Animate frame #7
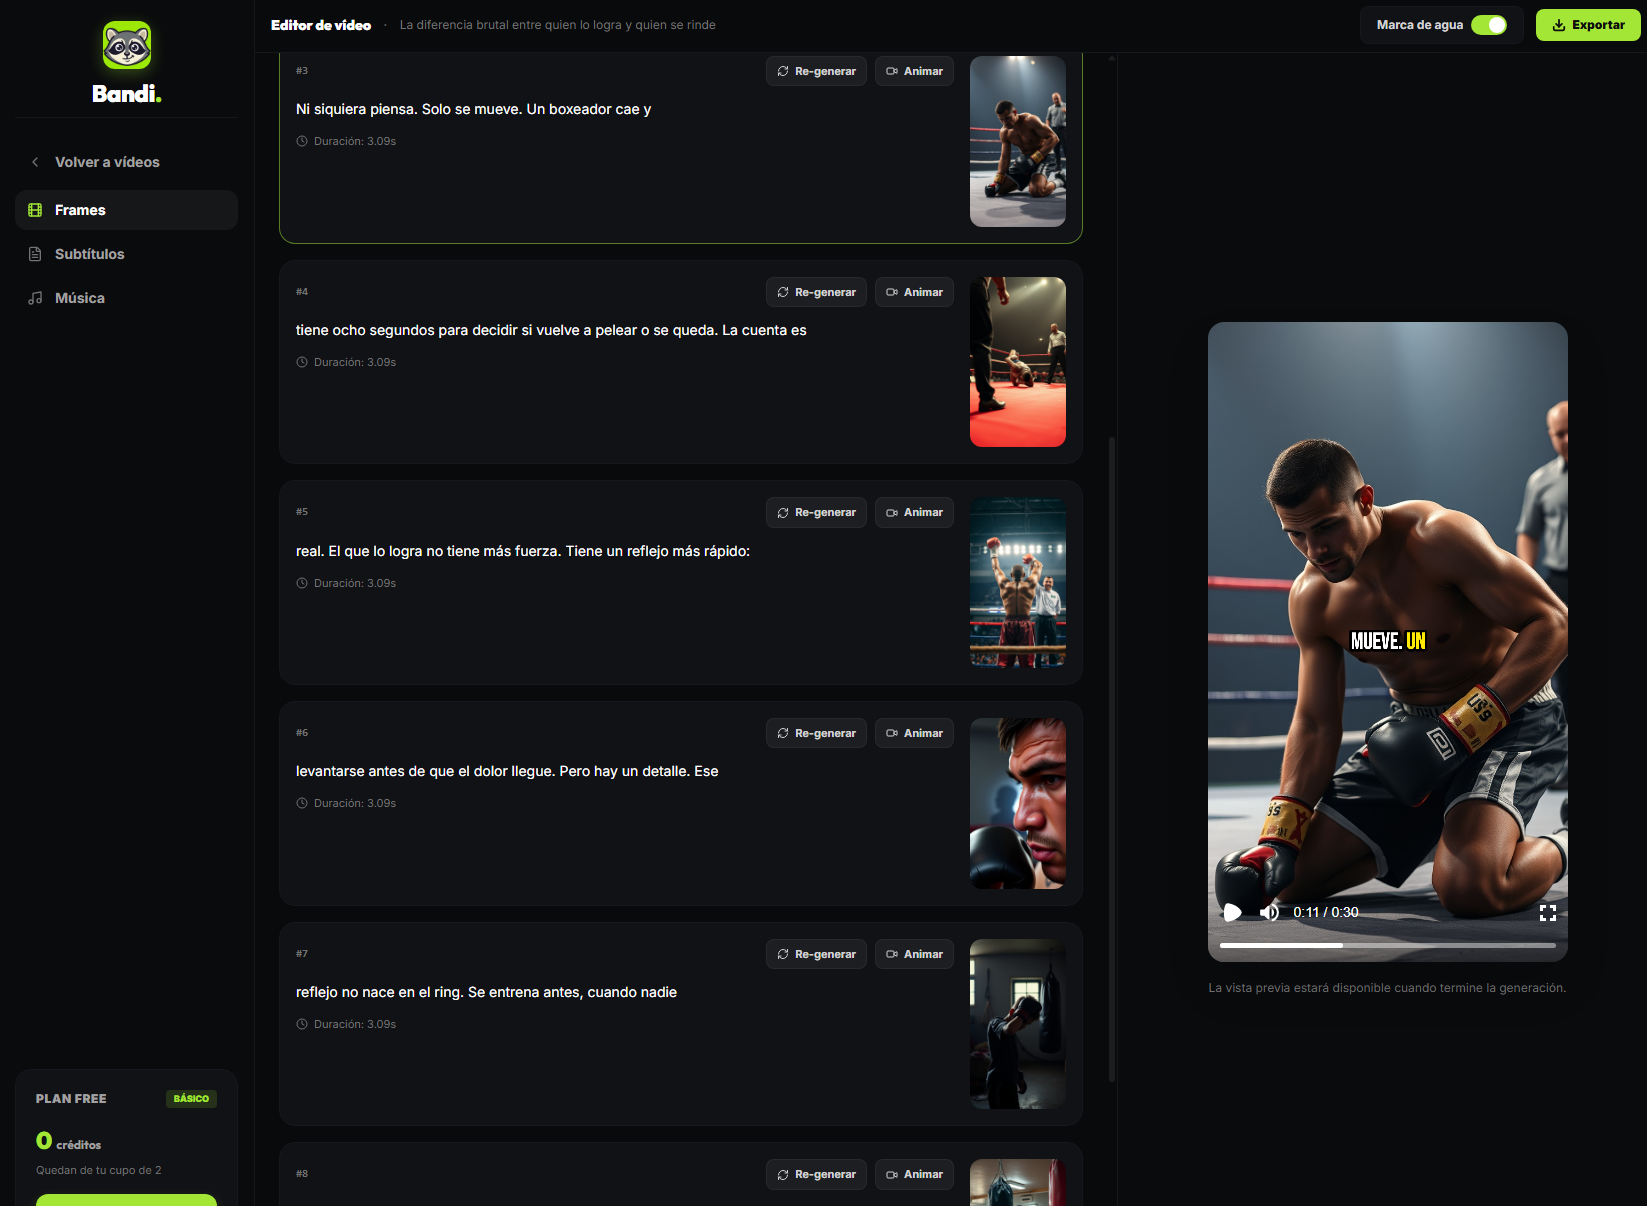 coord(914,954)
